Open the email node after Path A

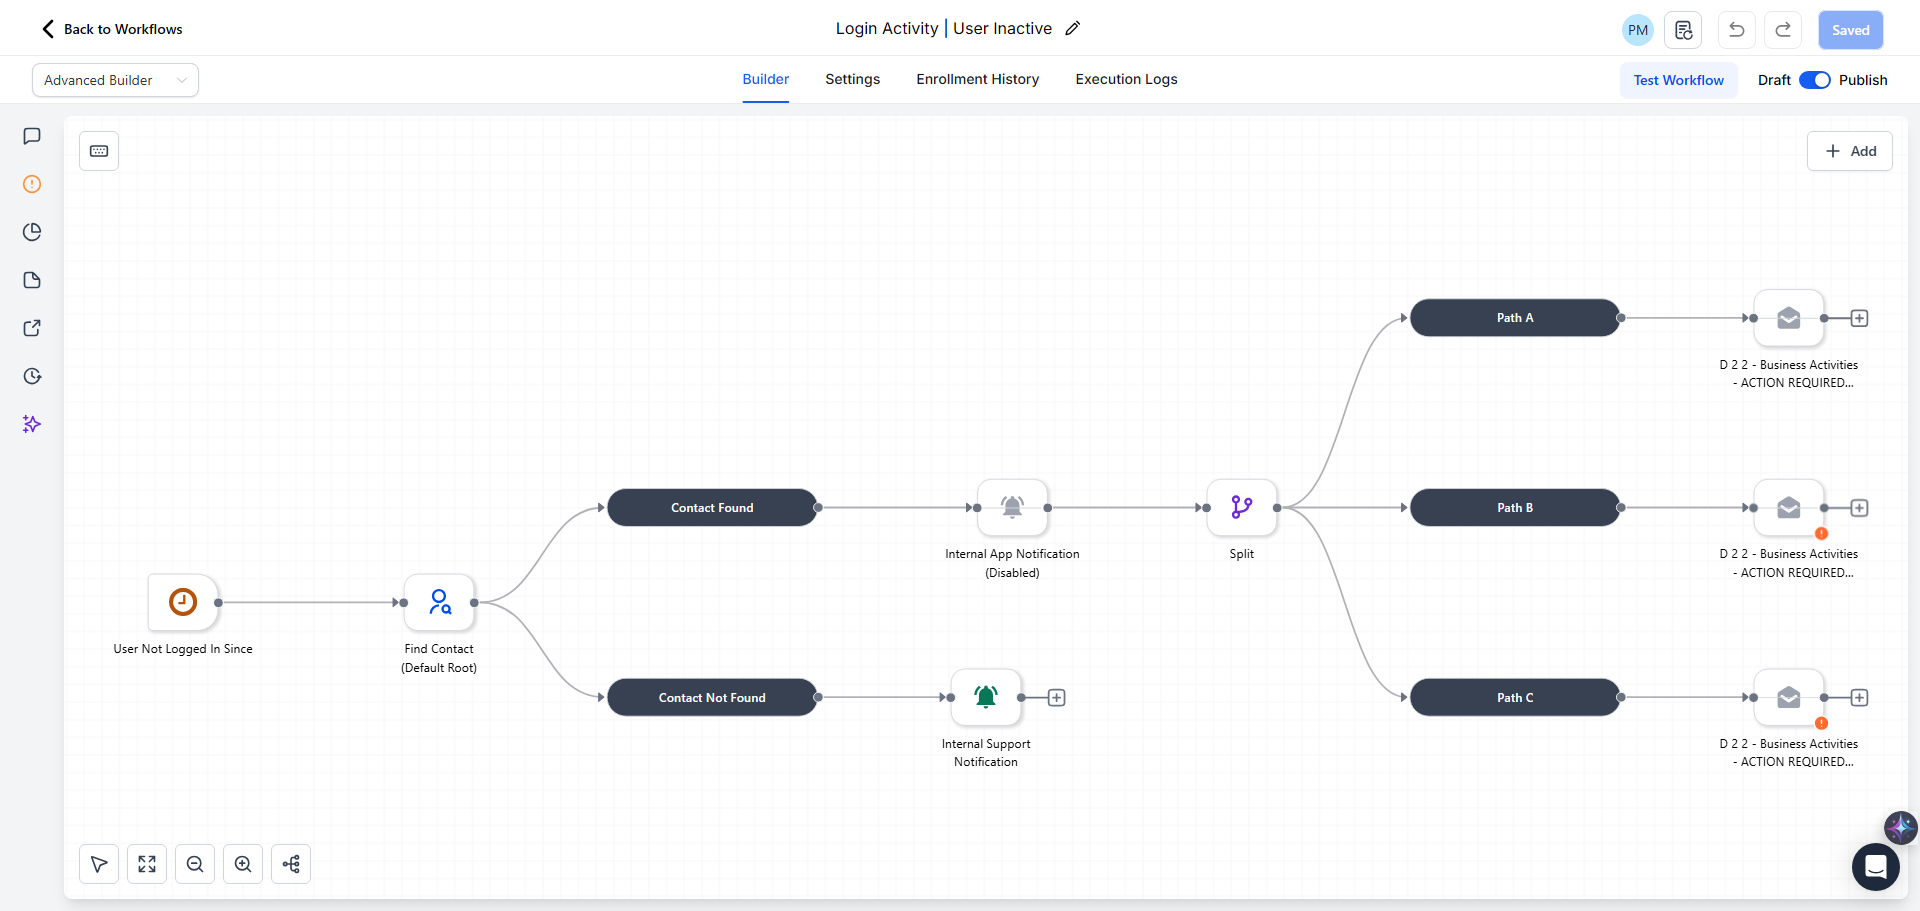(x=1789, y=318)
